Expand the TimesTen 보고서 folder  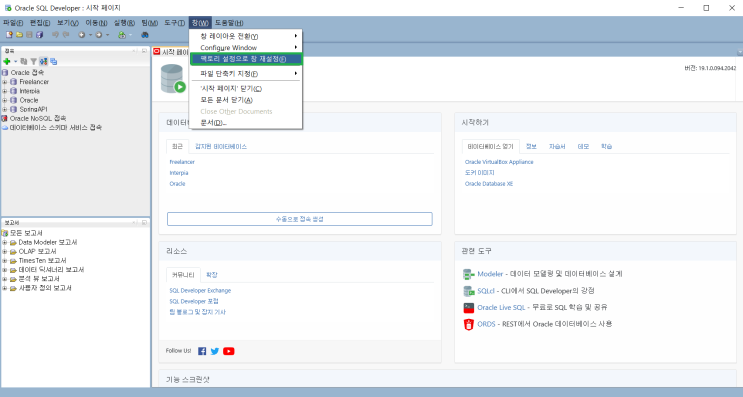5,261
